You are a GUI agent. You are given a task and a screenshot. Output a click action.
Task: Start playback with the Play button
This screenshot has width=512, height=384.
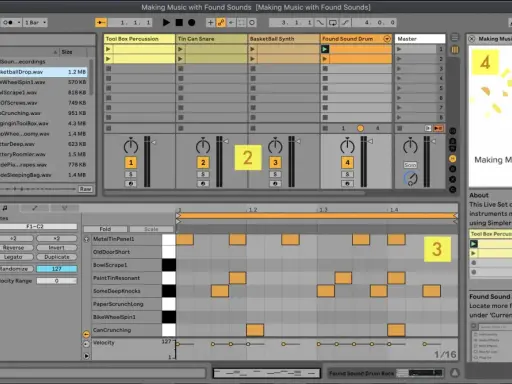pos(166,23)
